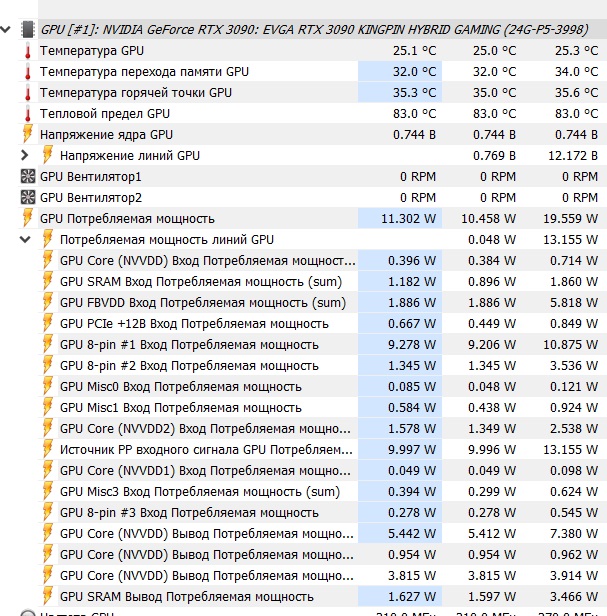Click lightning icon for GPU 8-pin #2 row

[x=48, y=365]
